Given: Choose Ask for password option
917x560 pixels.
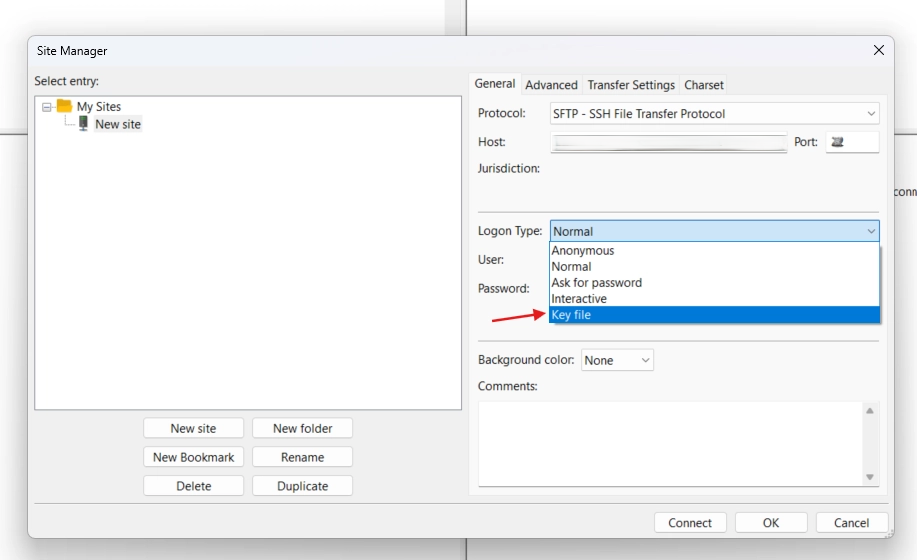Looking at the screenshot, I should (x=714, y=282).
